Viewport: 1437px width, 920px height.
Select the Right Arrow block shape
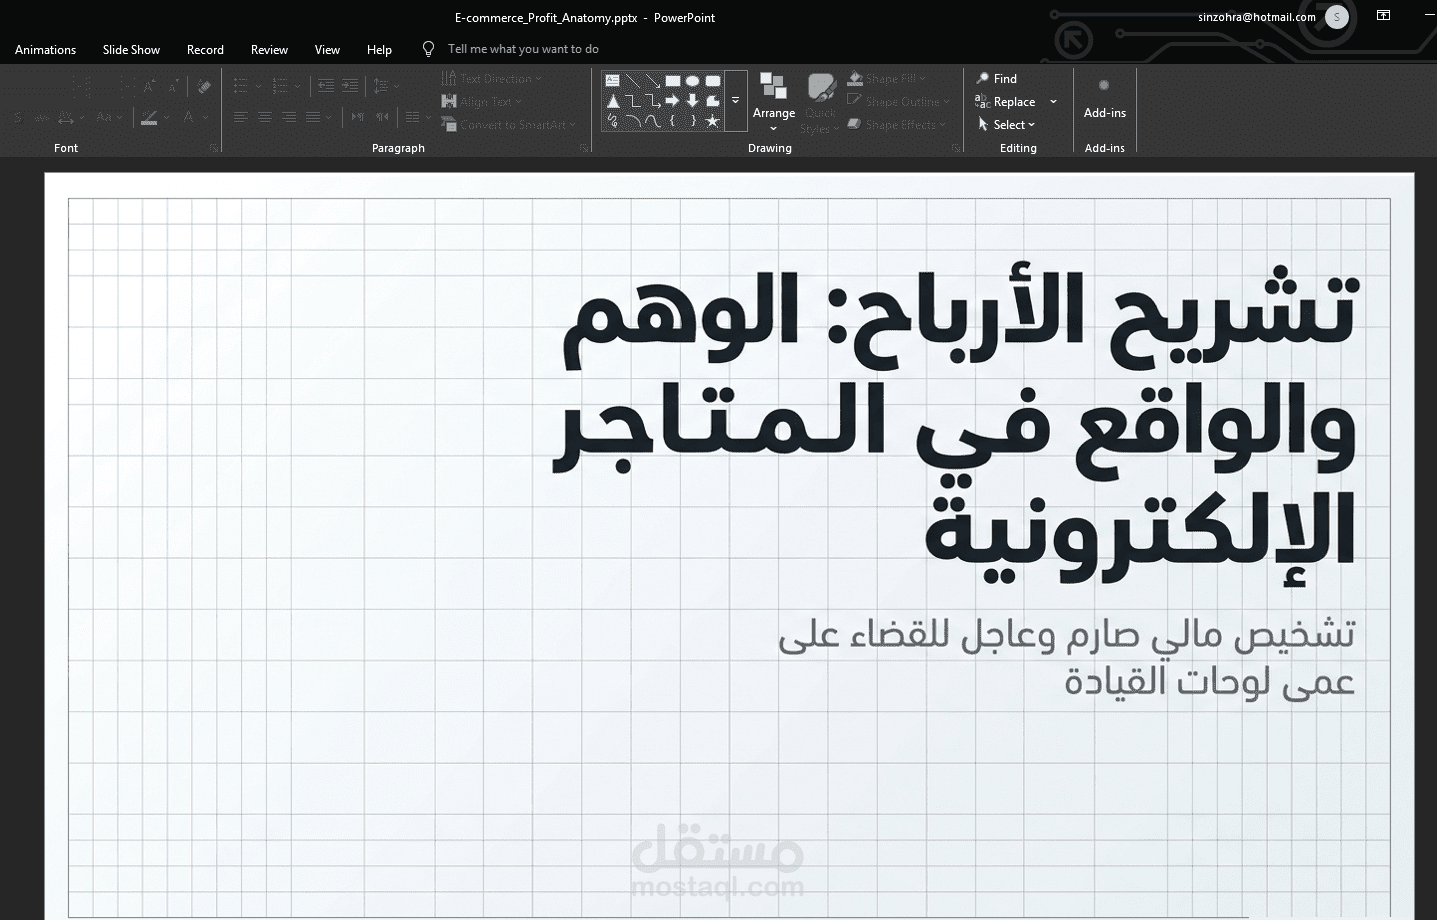[x=673, y=101]
